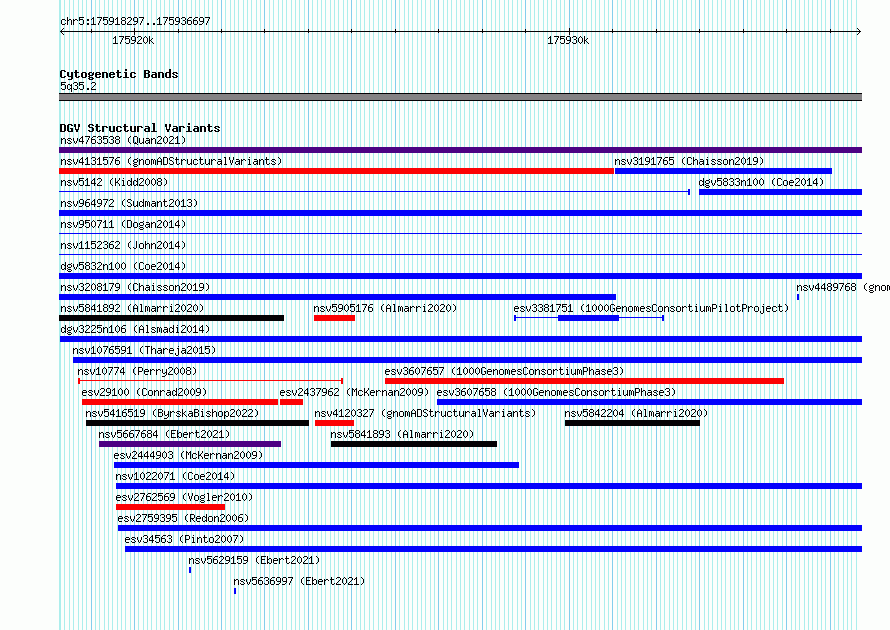Screen dimensions: 890x630
Task: Open esv2444903 (McKernan2009) label
Action: [188, 455]
